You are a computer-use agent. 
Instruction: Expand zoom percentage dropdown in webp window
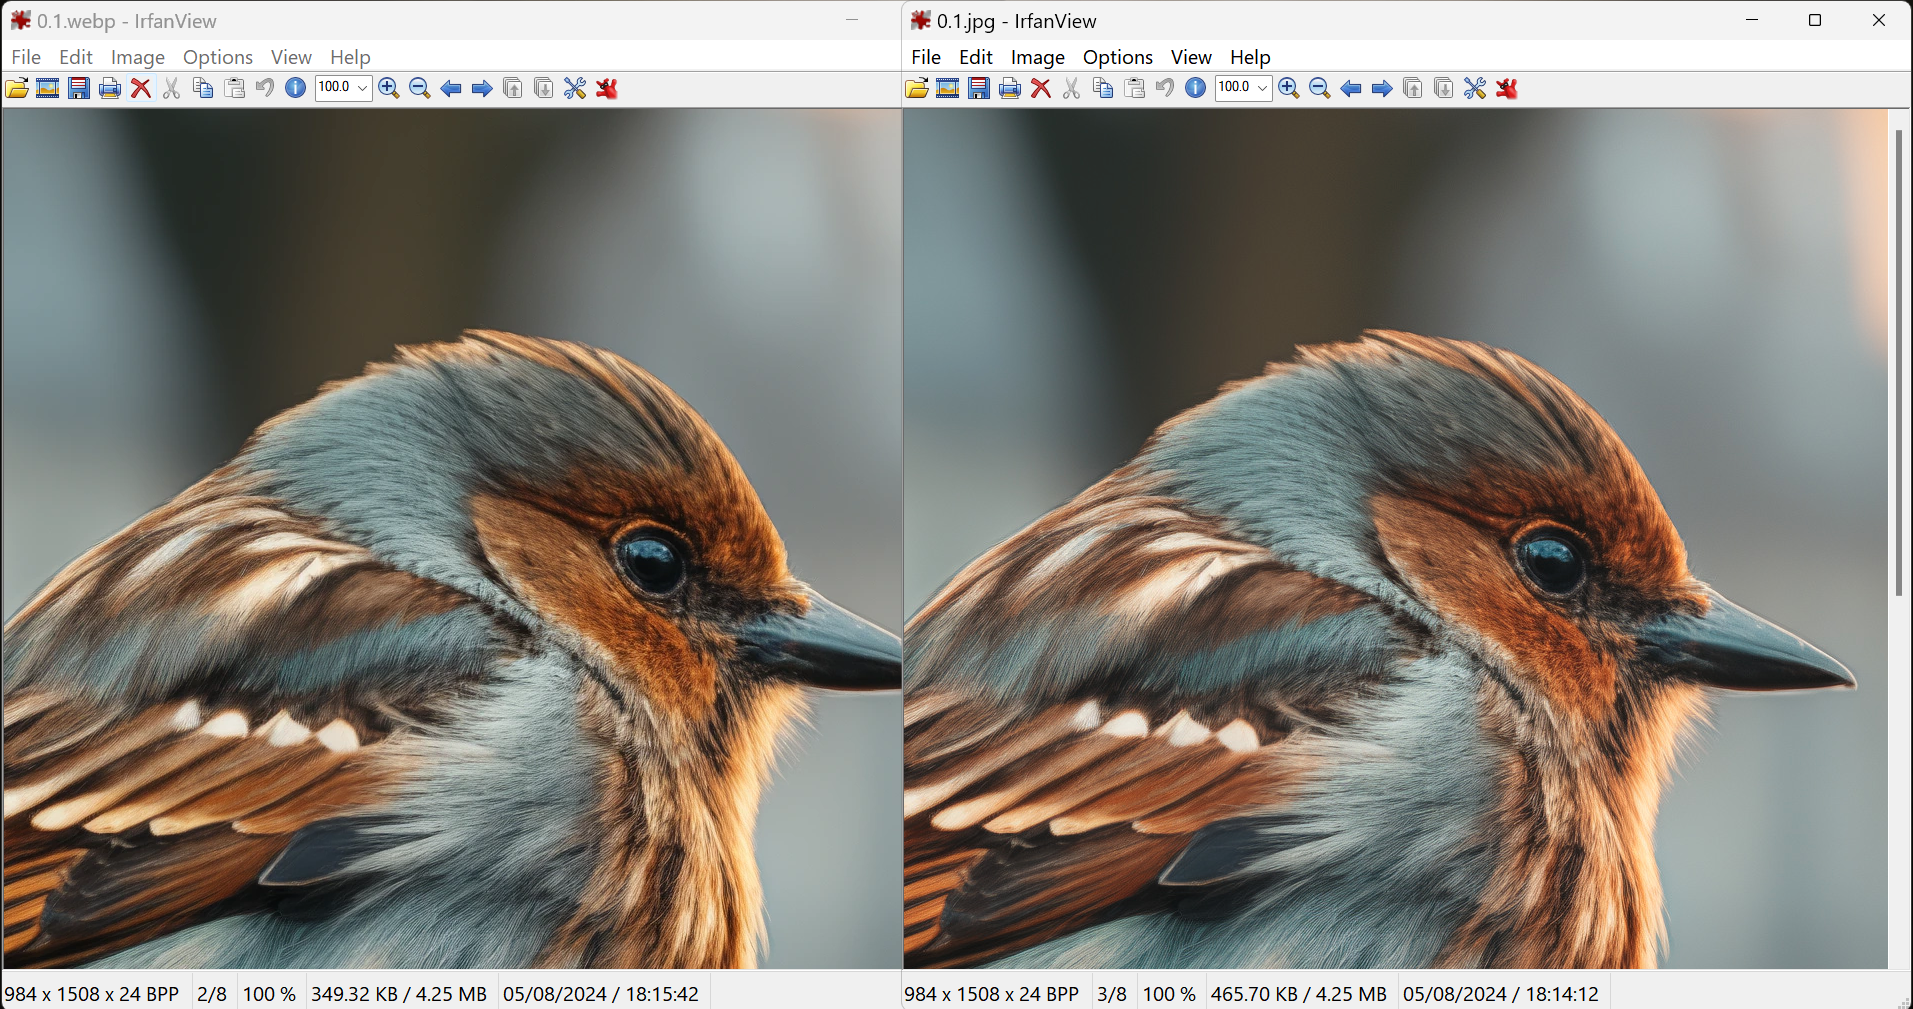click(x=362, y=88)
